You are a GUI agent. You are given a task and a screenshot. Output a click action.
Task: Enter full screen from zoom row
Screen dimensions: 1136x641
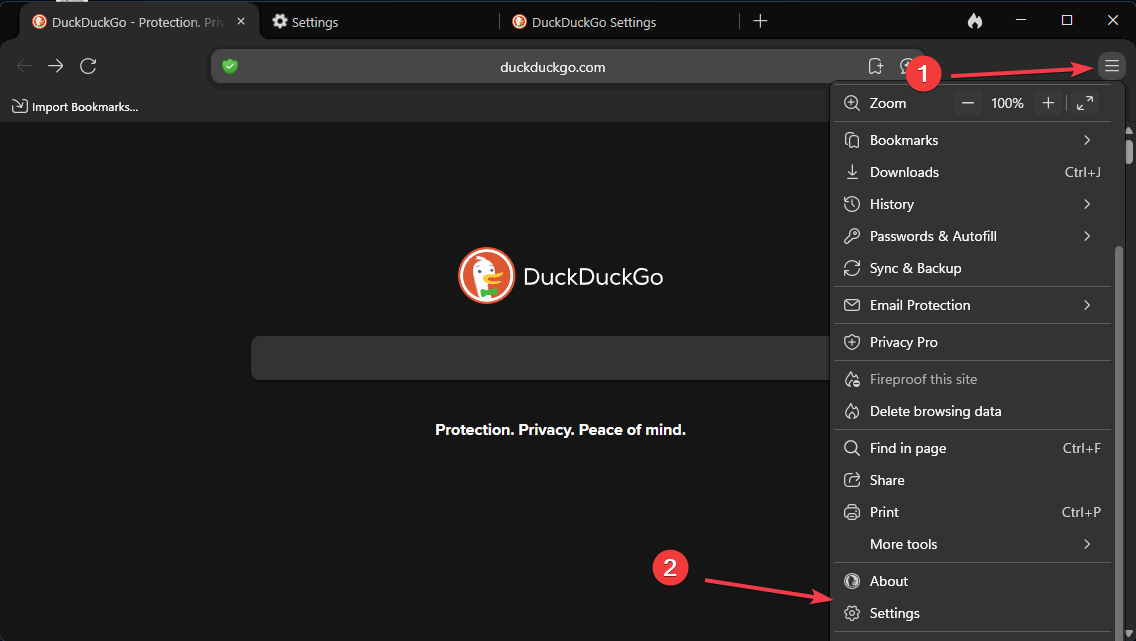coord(1085,103)
